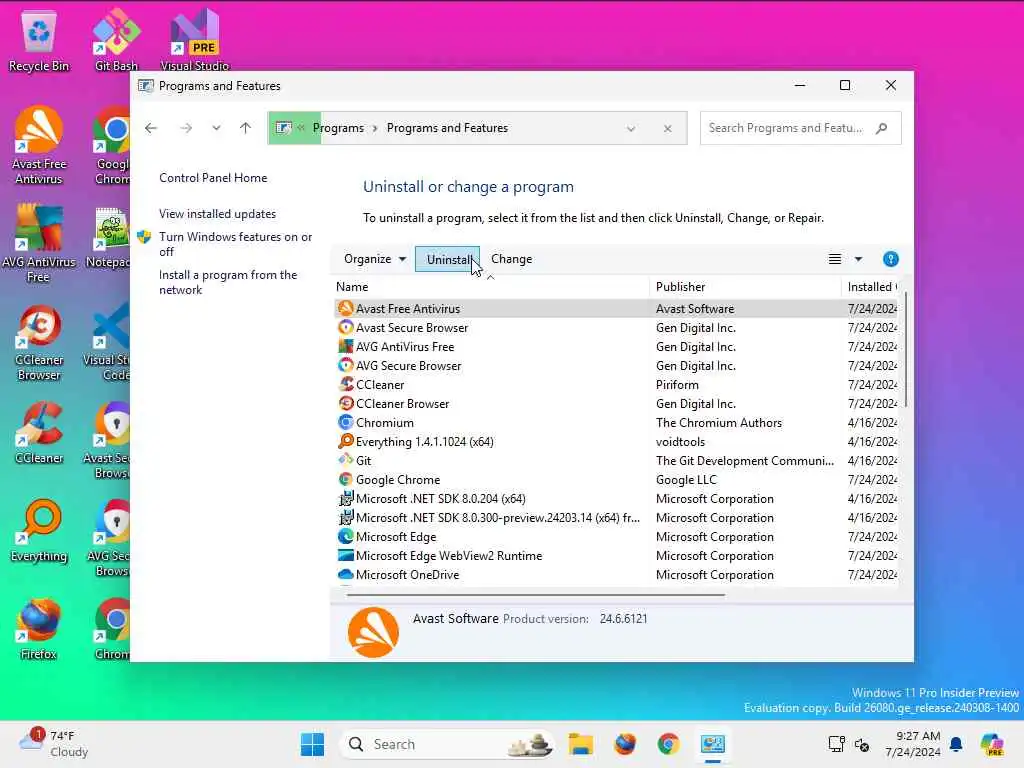Viewport: 1024px width, 768px height.
Task: Open the view options dropdown arrow
Action: 858,259
